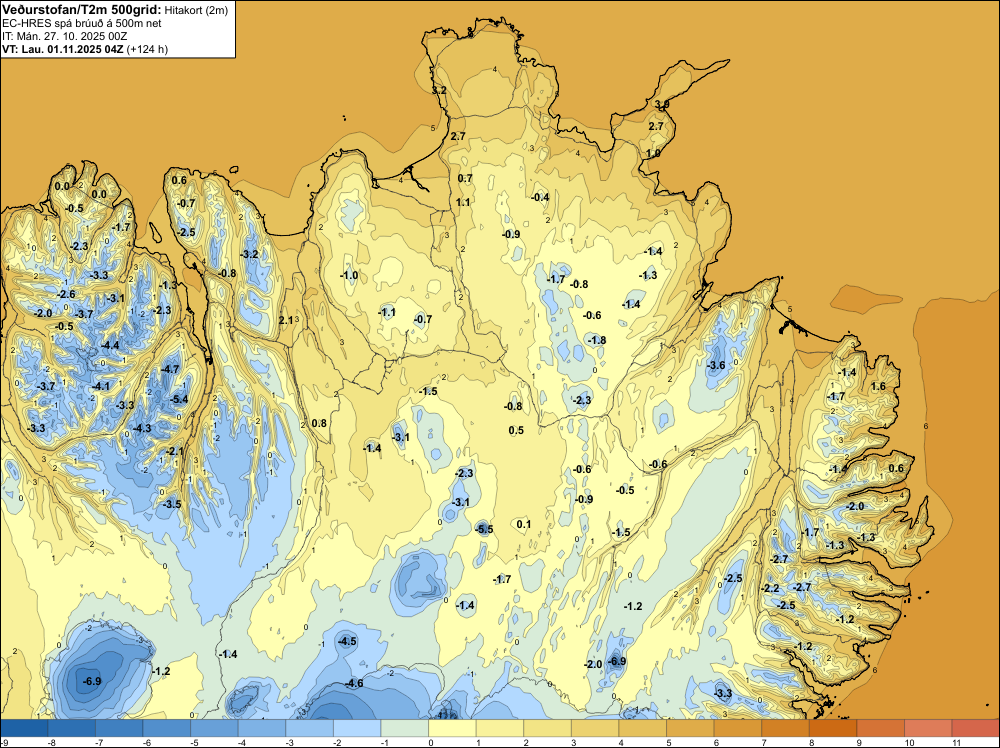Click the '(+124 h)' forecast offset
The width and height of the screenshot is (1000, 748).
pyautogui.click(x=147, y=49)
